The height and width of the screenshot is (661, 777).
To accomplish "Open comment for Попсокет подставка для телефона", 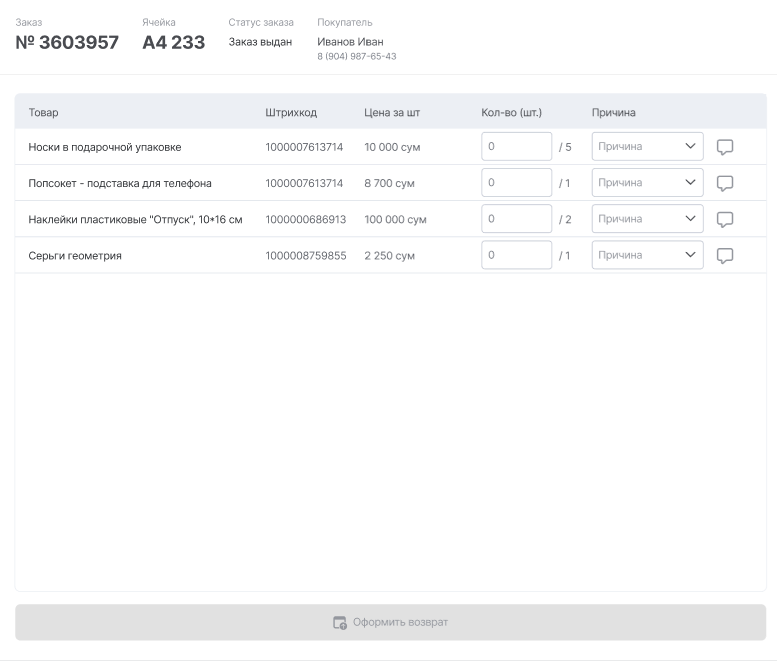I will (x=725, y=183).
